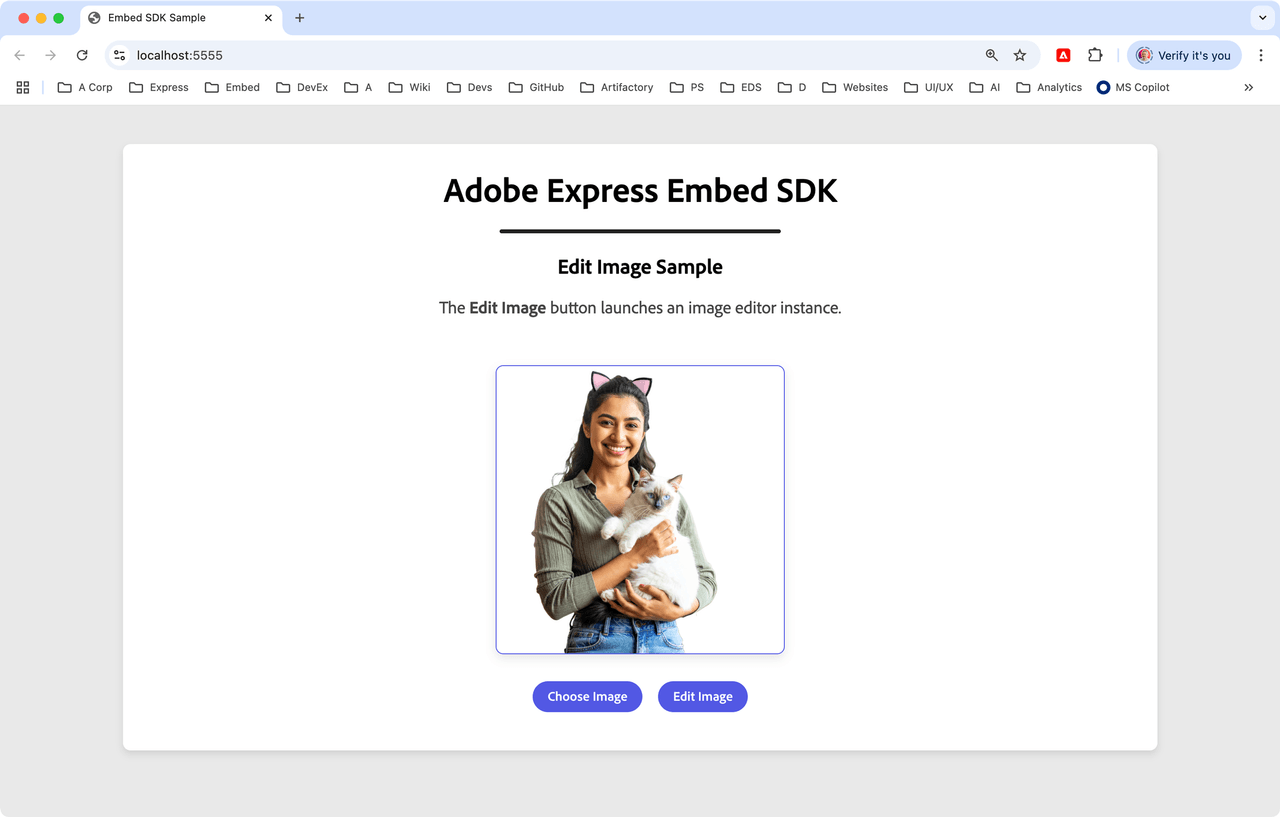Viewport: 1280px width, 817px height.
Task: View site information icon beside URL
Action: (x=120, y=56)
